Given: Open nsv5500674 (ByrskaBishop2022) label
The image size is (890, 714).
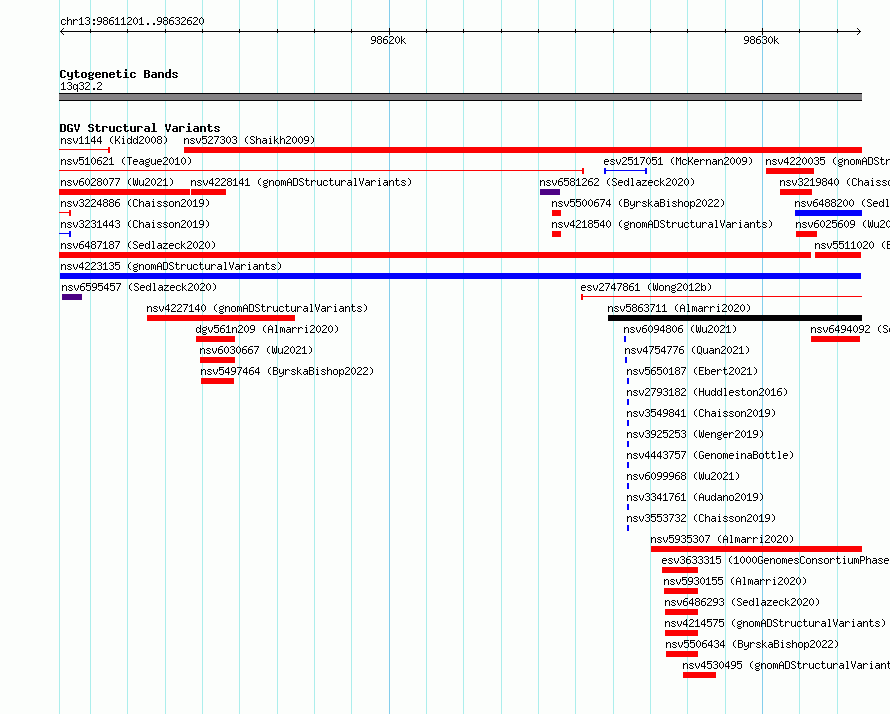Looking at the screenshot, I should pyautogui.click(x=639, y=203).
